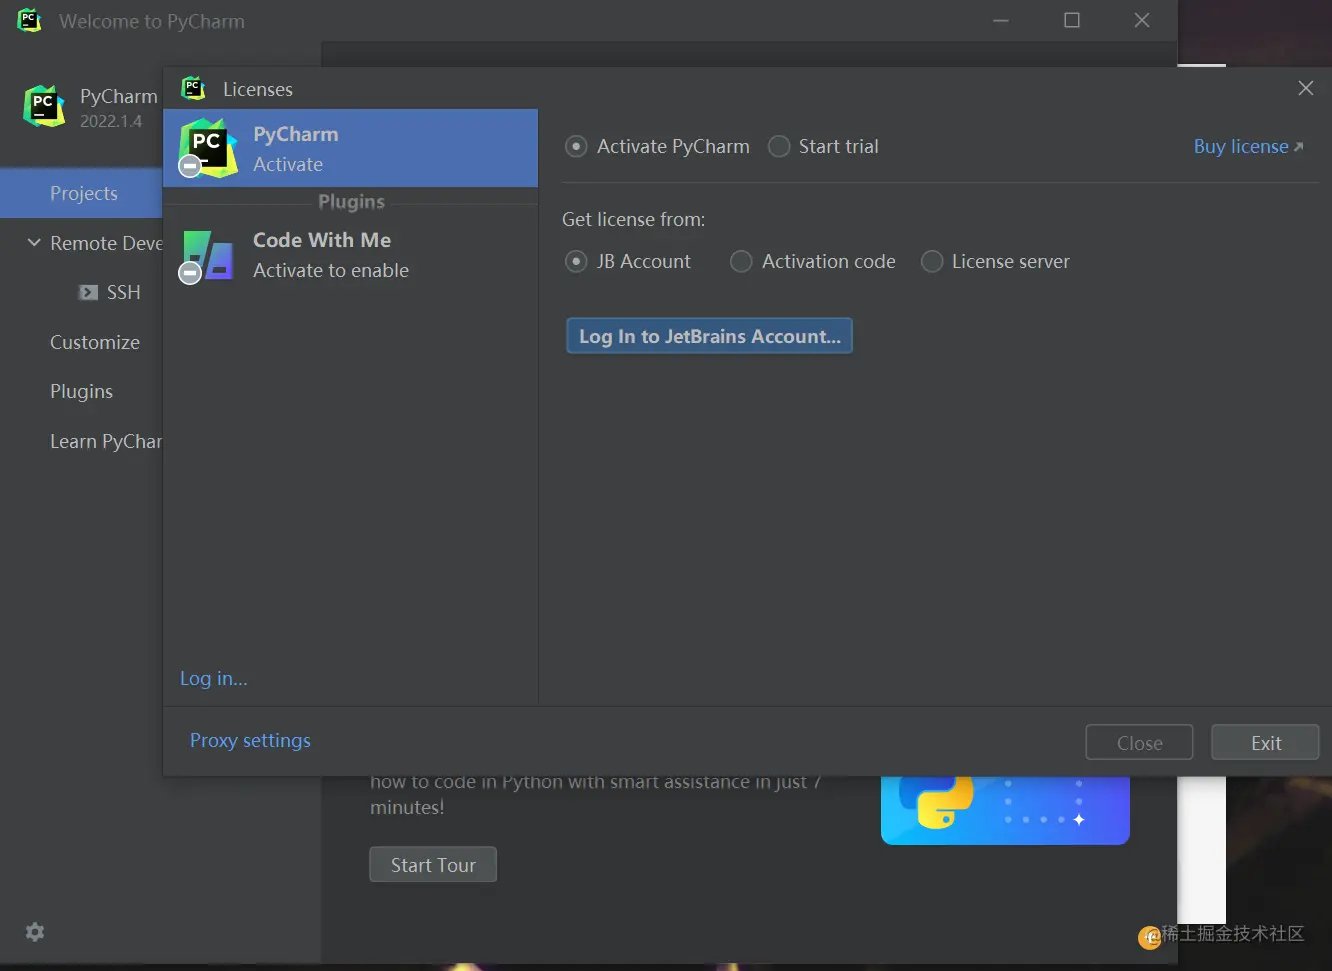
Task: Click the Licenses dialog title icon
Action: pos(193,88)
